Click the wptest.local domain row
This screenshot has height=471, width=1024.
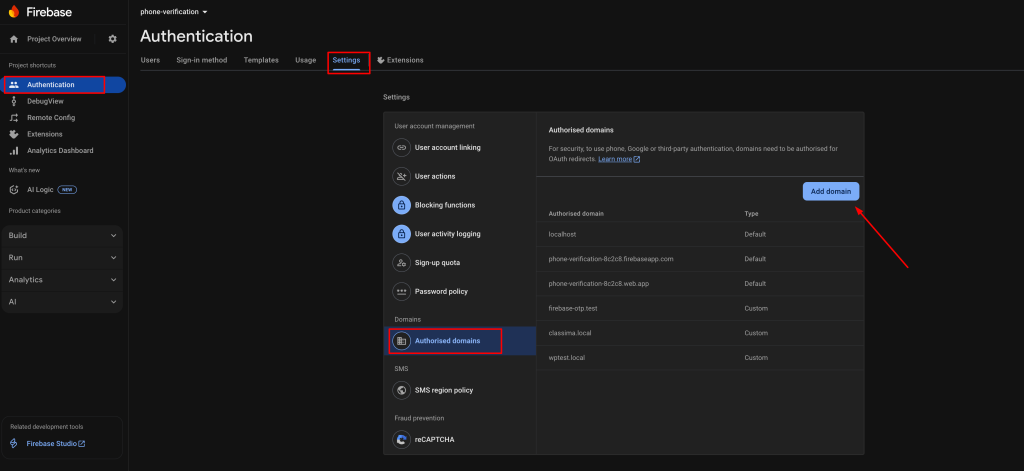pos(700,358)
